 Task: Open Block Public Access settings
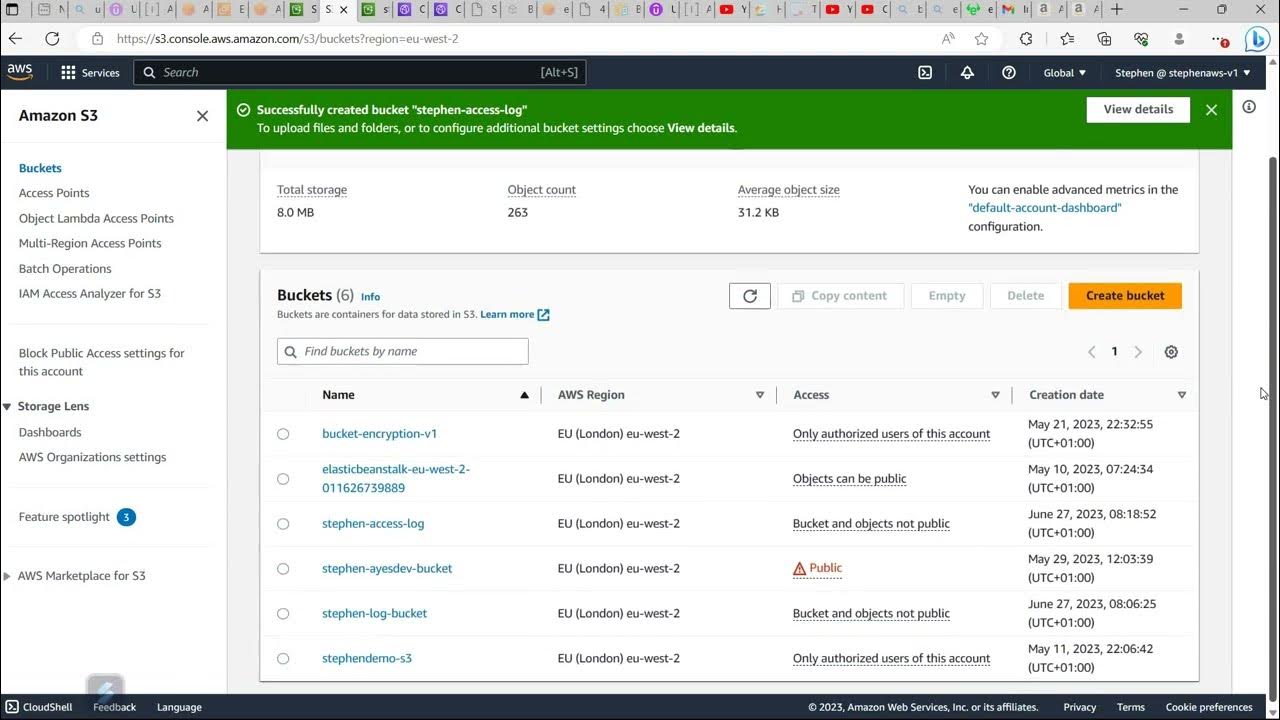[x=102, y=362]
